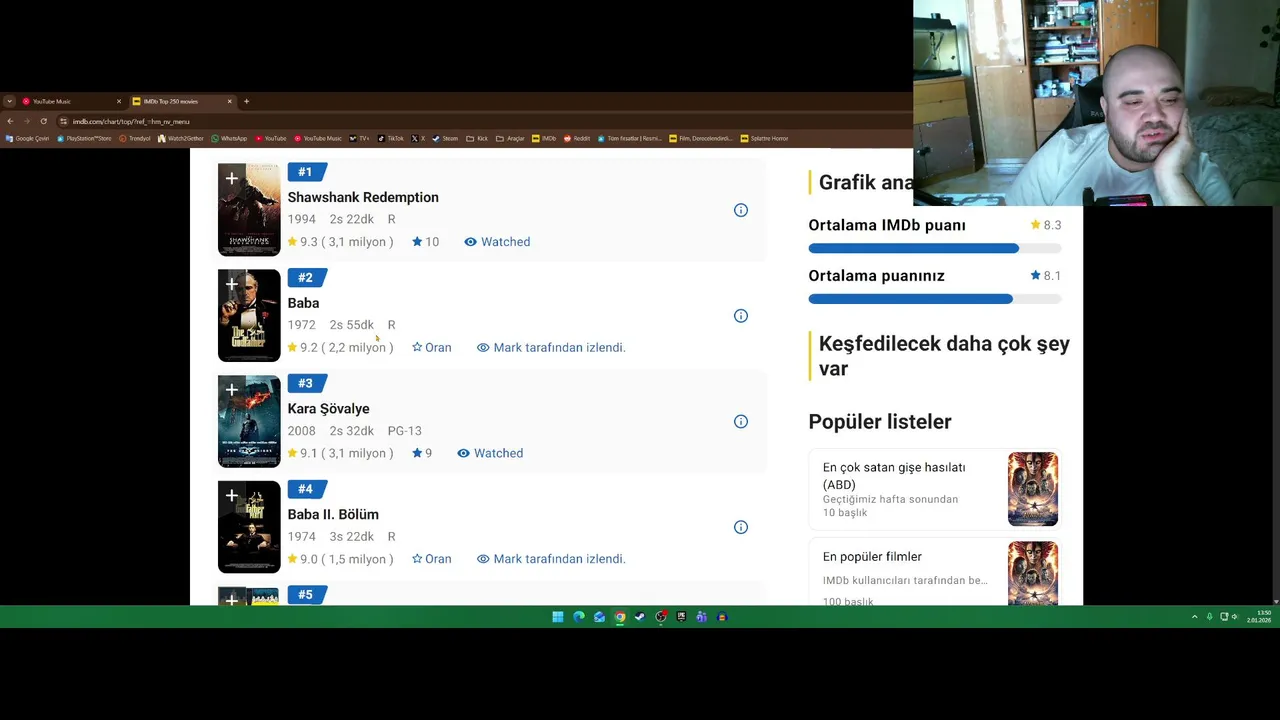Click the Chrome icon in the taskbar
This screenshot has width=1280, height=720.
(620, 617)
